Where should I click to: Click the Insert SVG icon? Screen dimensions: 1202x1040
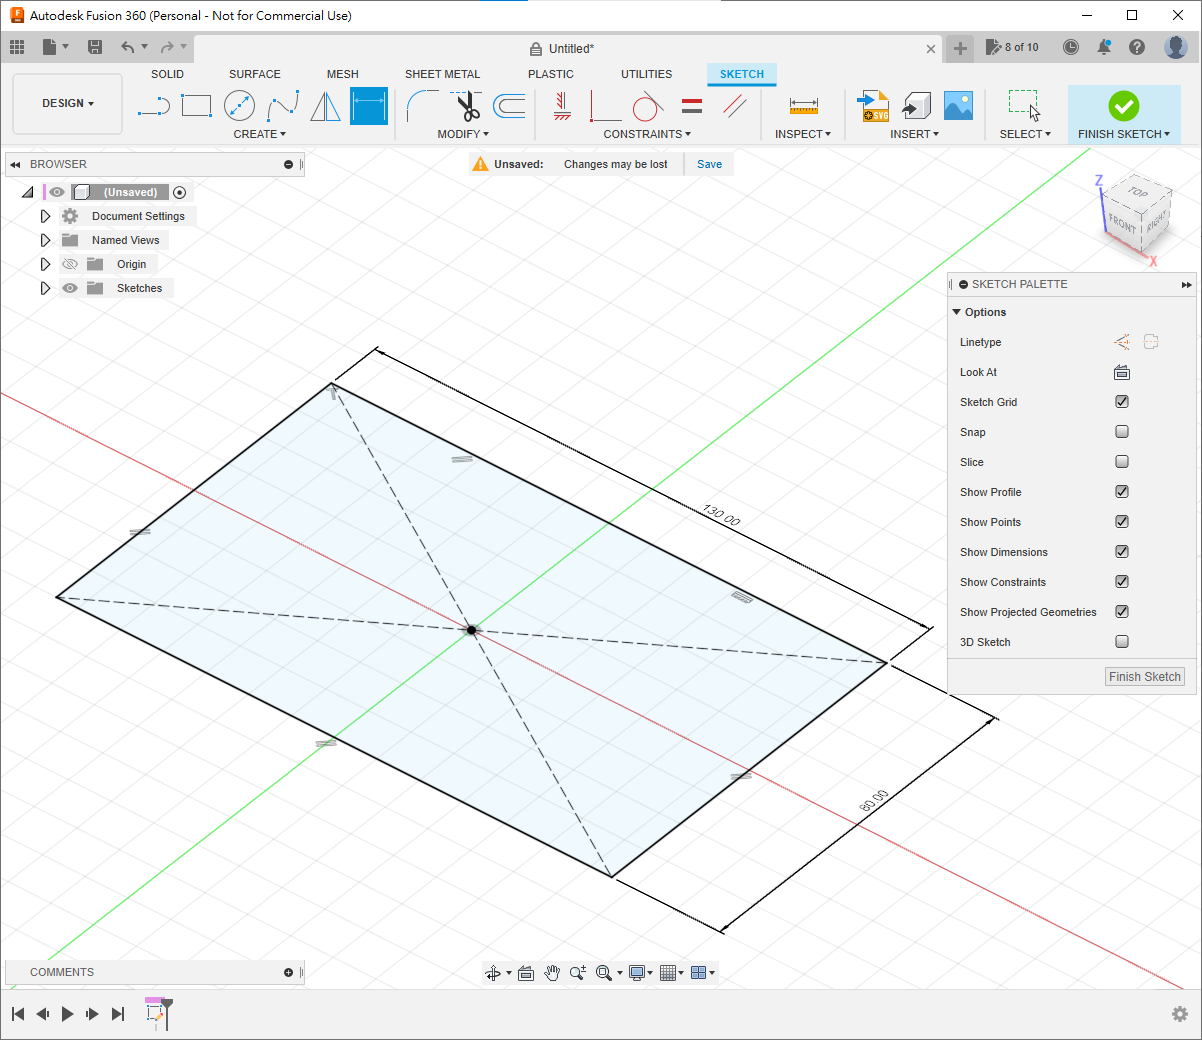click(x=873, y=106)
